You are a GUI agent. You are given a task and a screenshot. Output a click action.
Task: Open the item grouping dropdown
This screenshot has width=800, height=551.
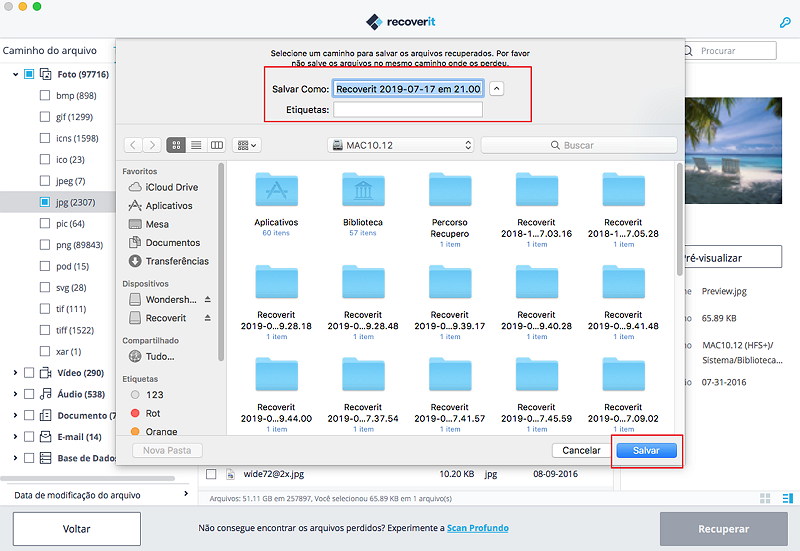[x=247, y=145]
